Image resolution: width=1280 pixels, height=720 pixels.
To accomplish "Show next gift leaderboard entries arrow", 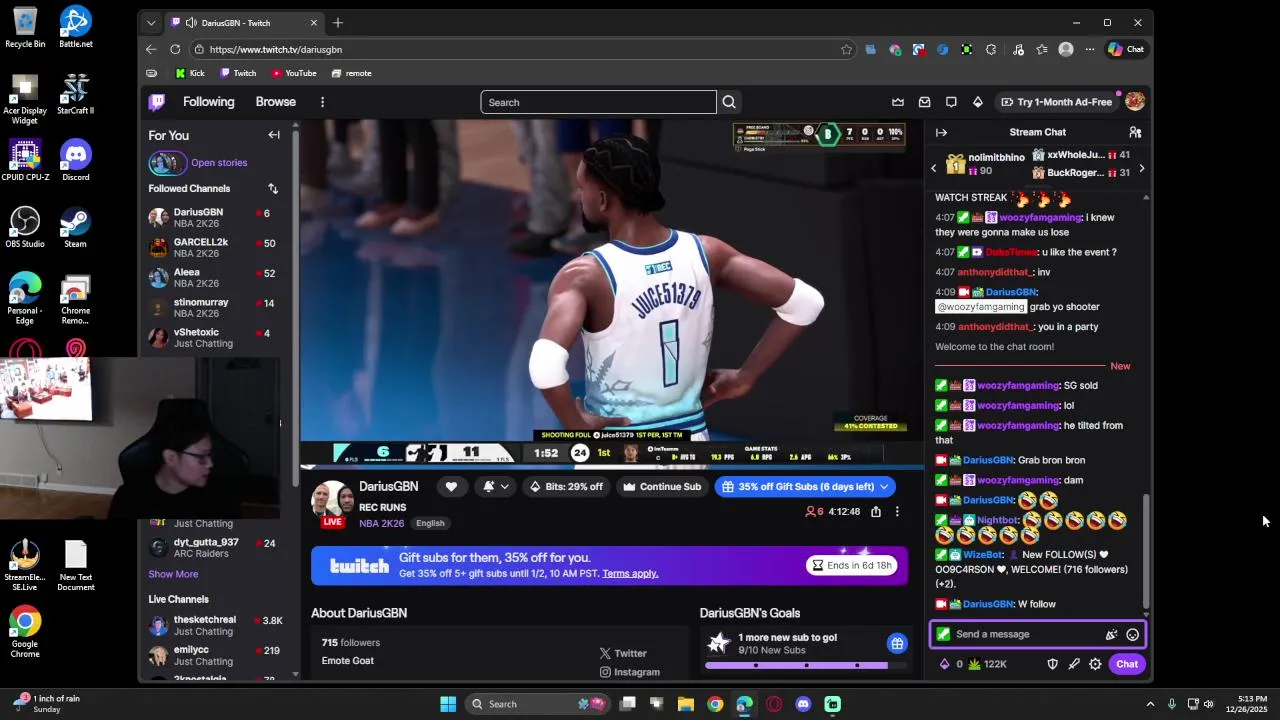I will click(x=1141, y=169).
